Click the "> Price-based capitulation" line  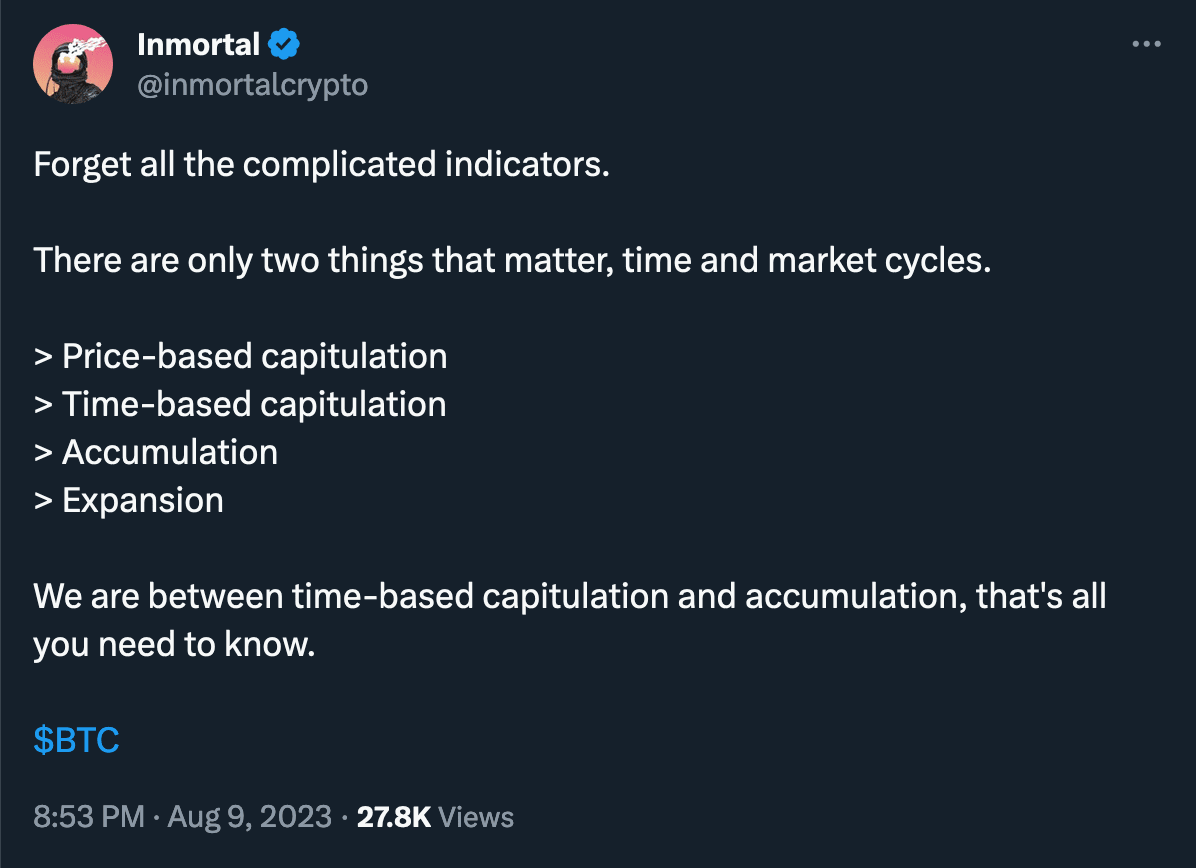pos(240,356)
